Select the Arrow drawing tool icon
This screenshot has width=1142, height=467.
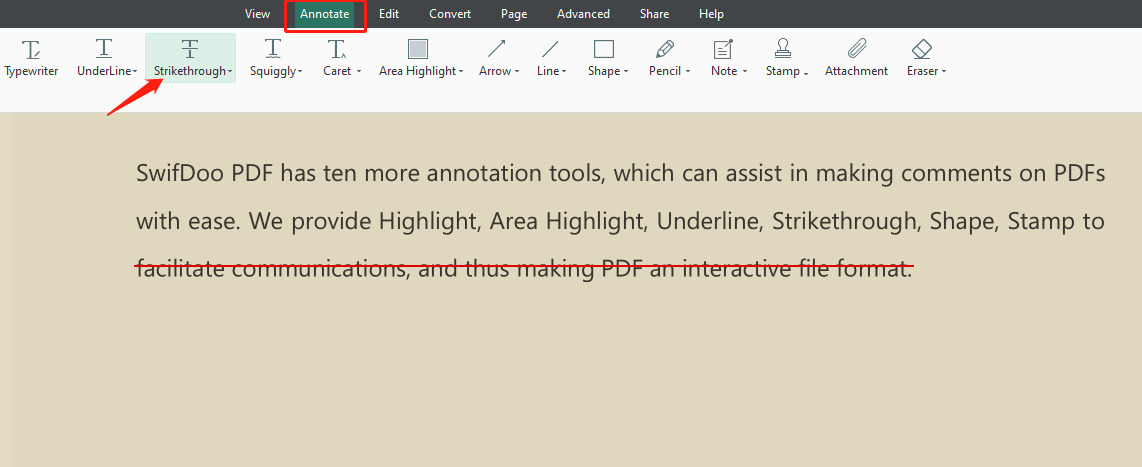pos(496,49)
